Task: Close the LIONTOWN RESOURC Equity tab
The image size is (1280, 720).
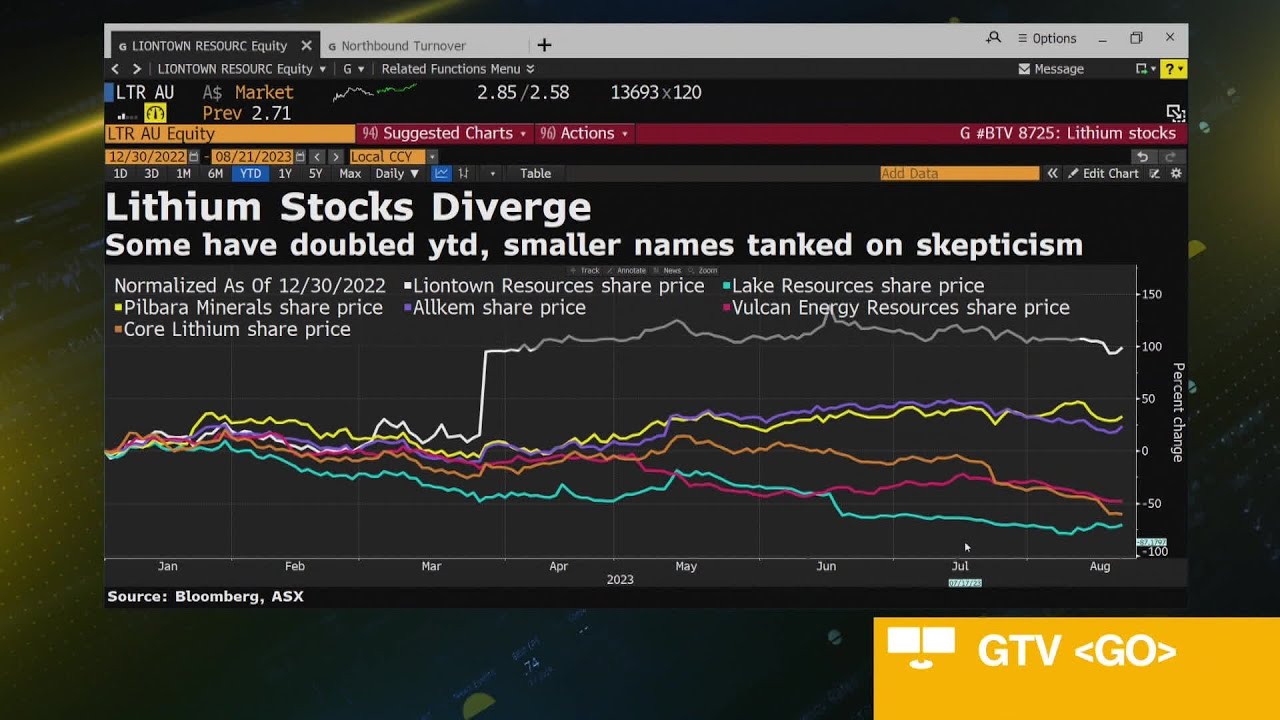Action: point(306,46)
